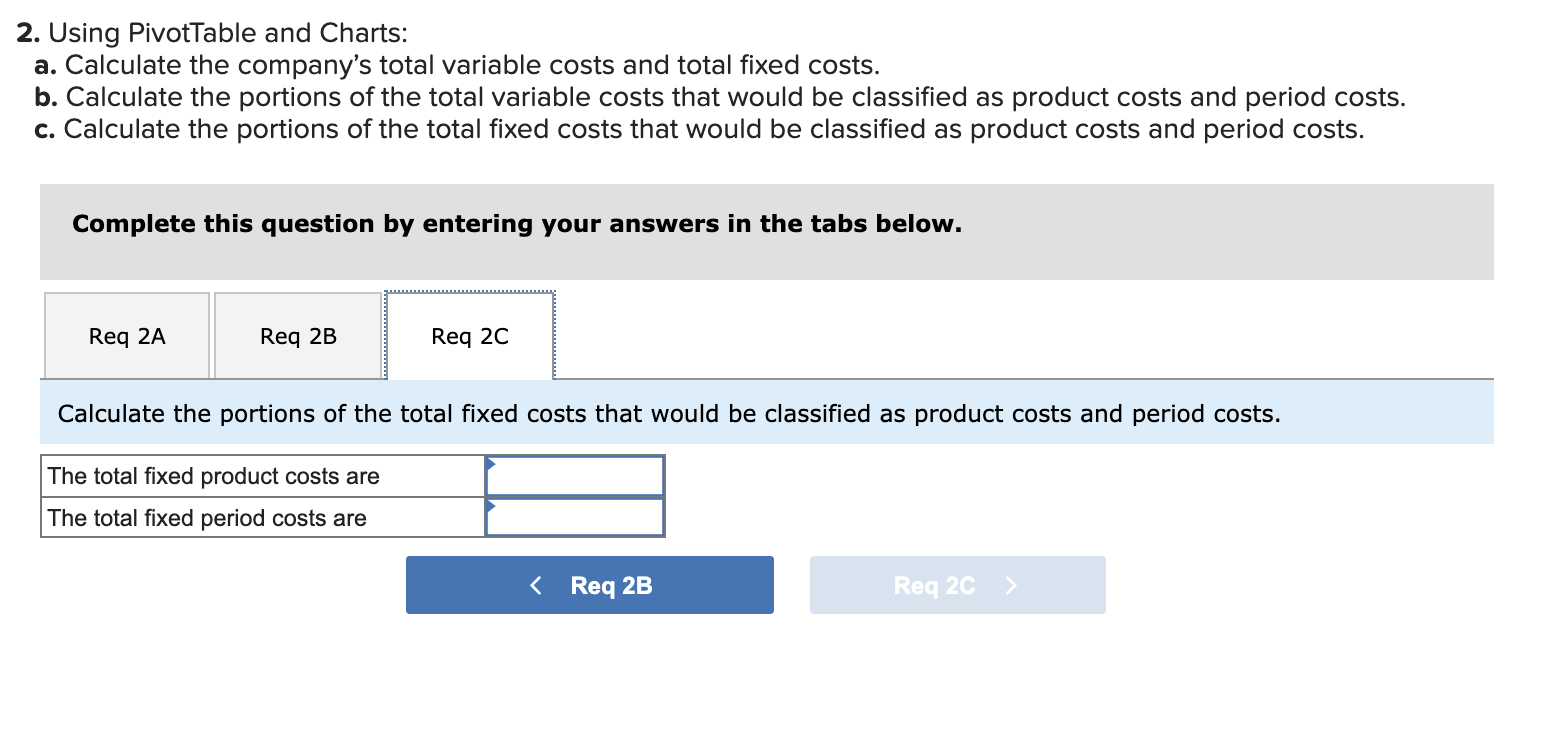1562x746 pixels.
Task: Go back using the Req 2B navigation button
Action: pyautogui.click(x=590, y=585)
